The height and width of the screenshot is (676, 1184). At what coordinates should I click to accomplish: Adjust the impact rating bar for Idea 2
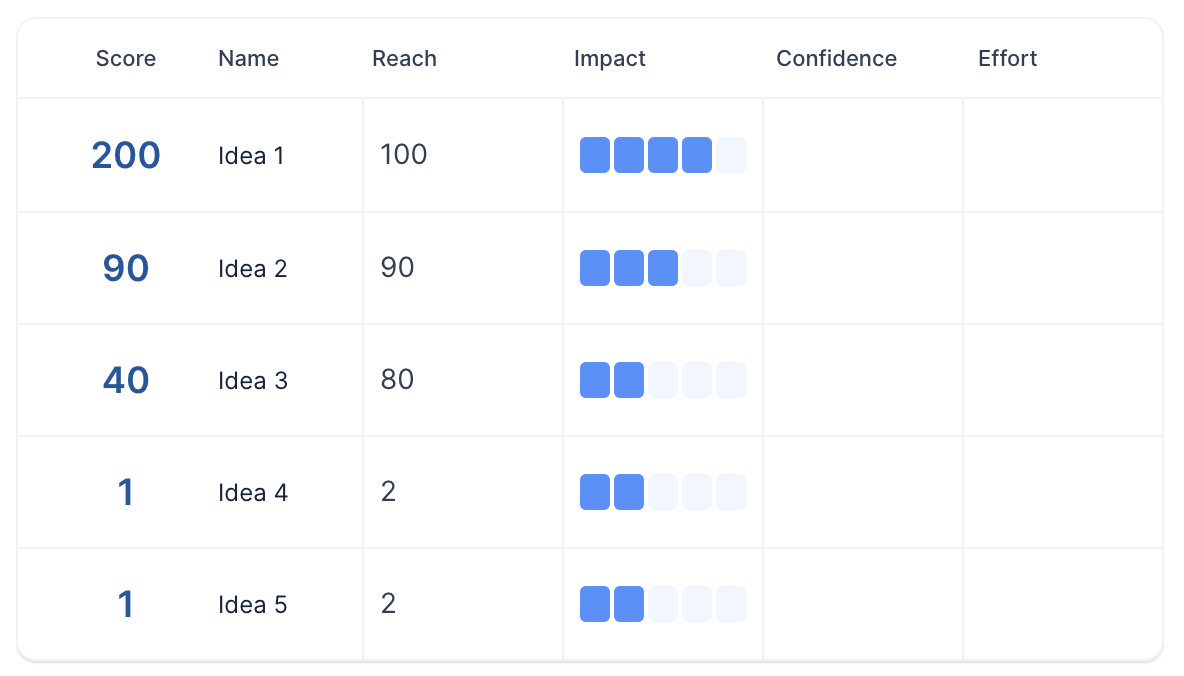pyautogui.click(x=663, y=268)
